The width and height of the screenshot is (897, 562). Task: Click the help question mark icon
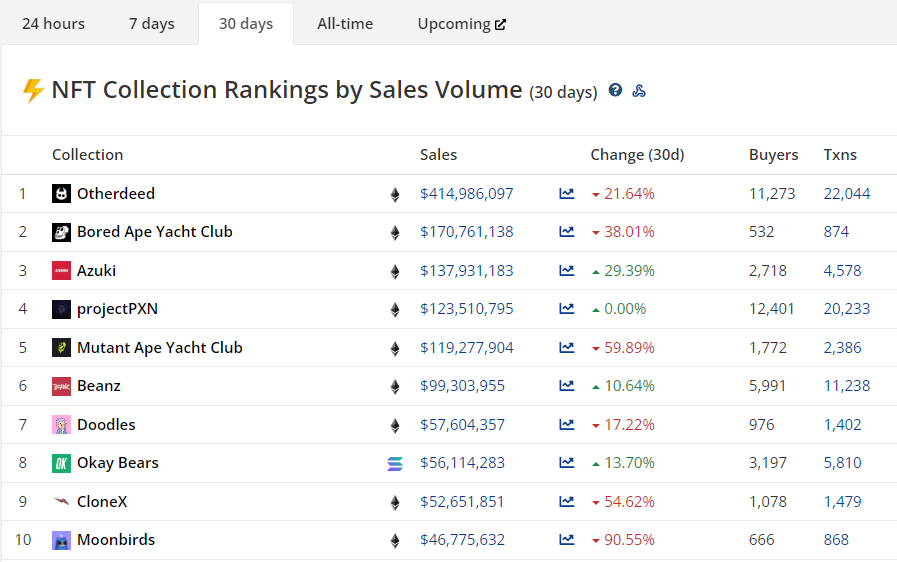[x=615, y=90]
